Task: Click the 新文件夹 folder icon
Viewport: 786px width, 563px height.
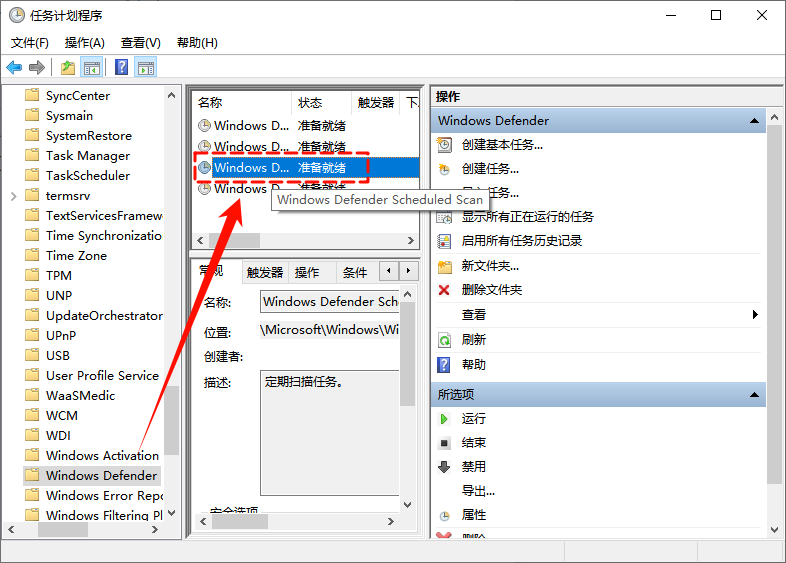Action: tap(444, 266)
